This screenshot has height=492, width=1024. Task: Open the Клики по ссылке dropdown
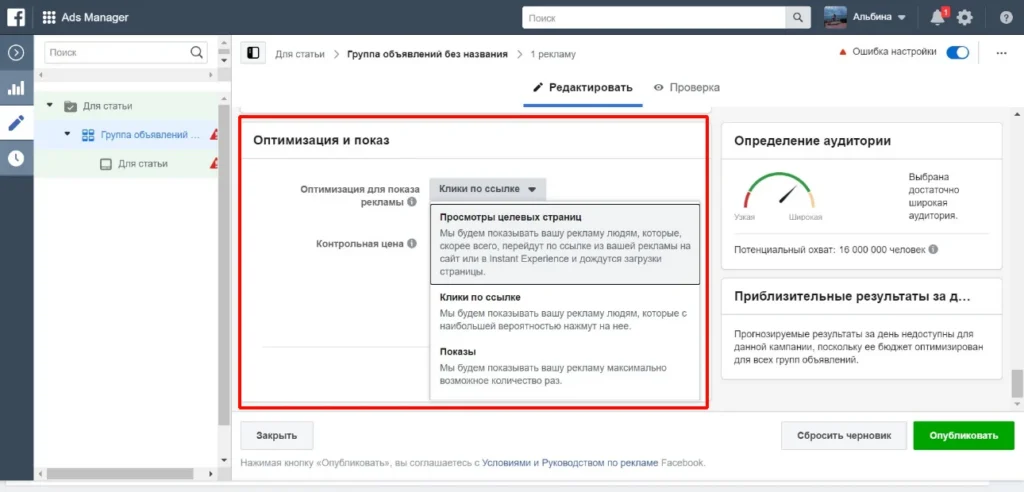(488, 189)
